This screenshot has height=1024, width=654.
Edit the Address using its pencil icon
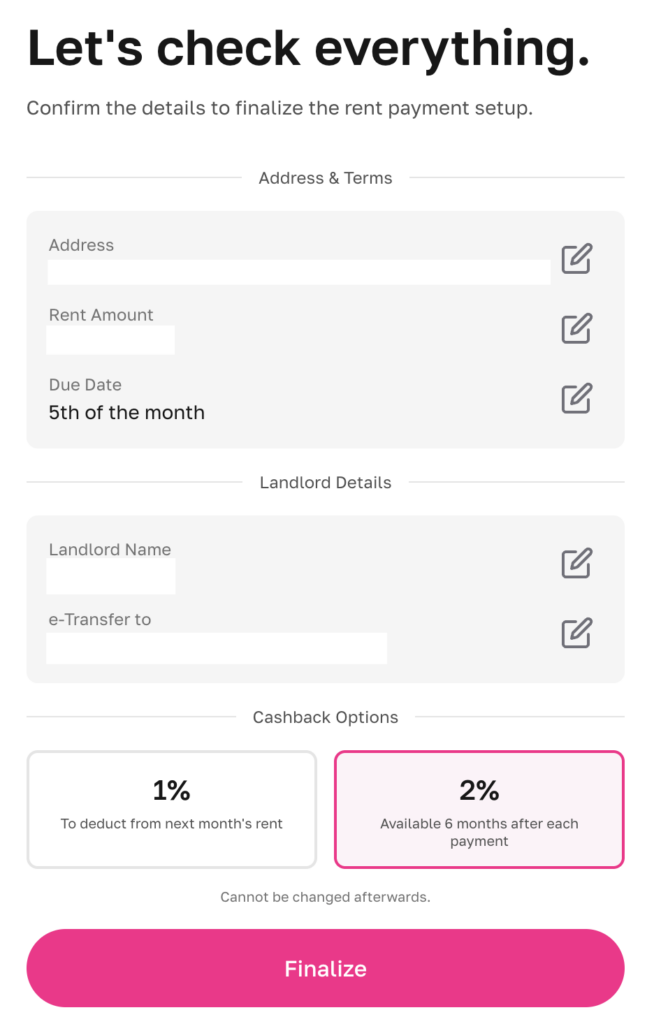point(576,259)
